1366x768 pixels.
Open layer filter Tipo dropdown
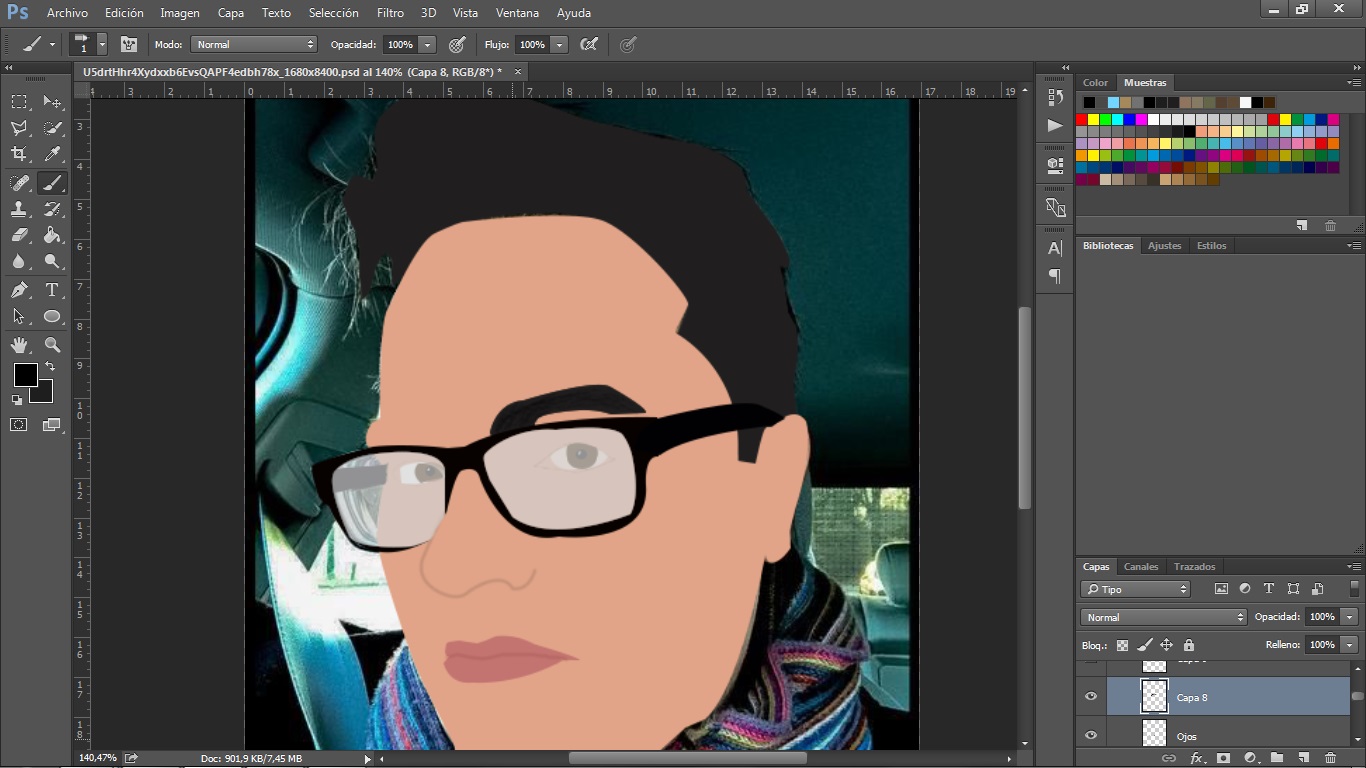[x=1136, y=589]
